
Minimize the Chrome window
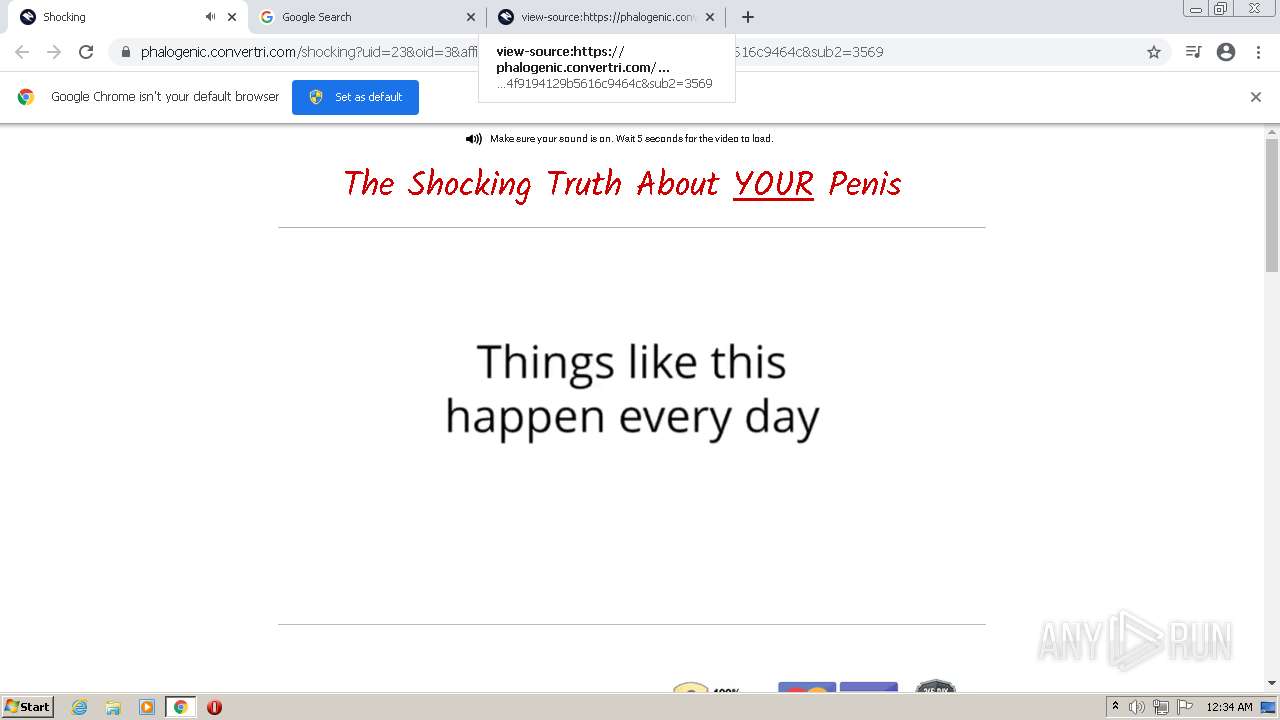1197,9
